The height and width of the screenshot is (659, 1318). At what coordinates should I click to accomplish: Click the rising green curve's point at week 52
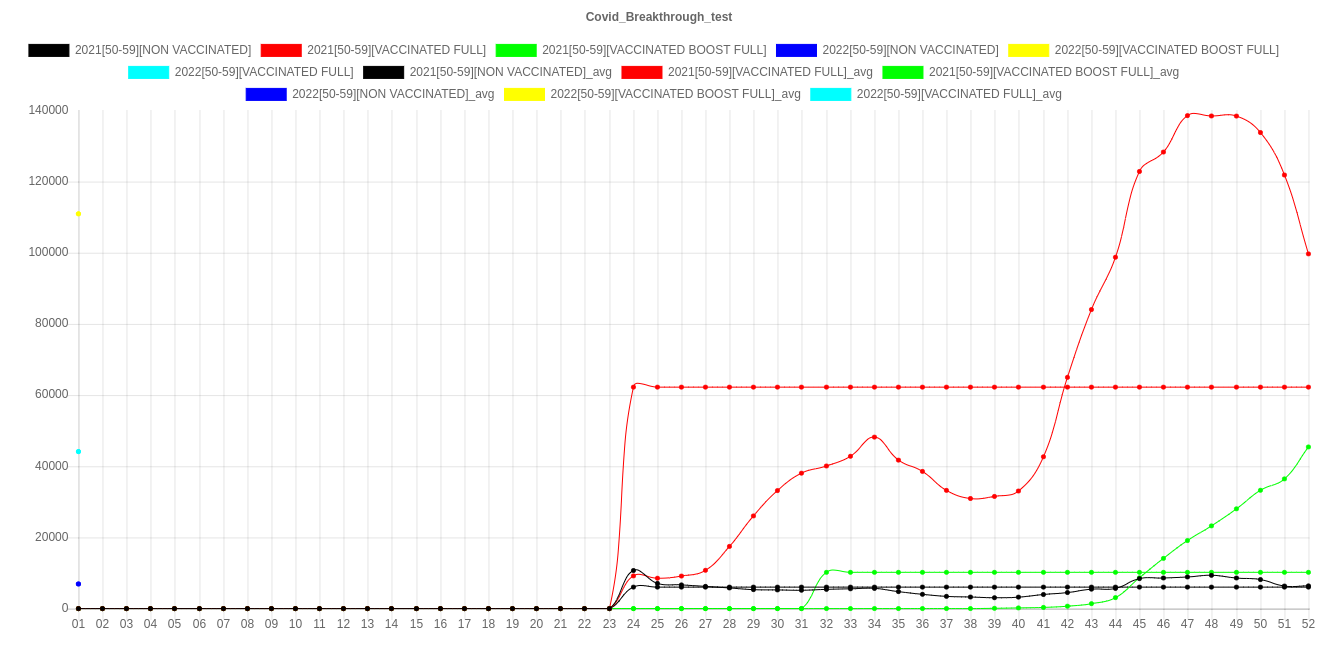click(x=1308, y=447)
